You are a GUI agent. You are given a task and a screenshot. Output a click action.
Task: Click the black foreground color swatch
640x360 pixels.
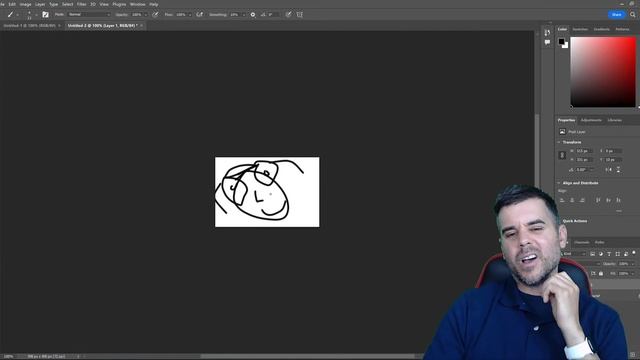click(x=562, y=41)
